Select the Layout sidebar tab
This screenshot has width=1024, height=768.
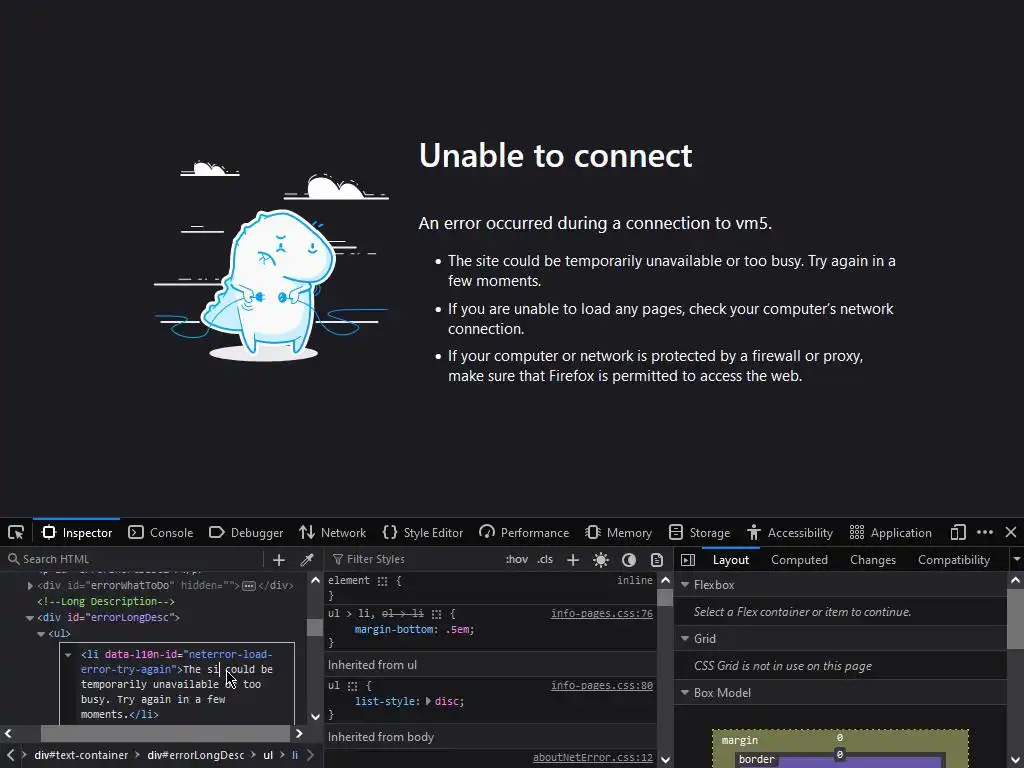[x=731, y=560]
